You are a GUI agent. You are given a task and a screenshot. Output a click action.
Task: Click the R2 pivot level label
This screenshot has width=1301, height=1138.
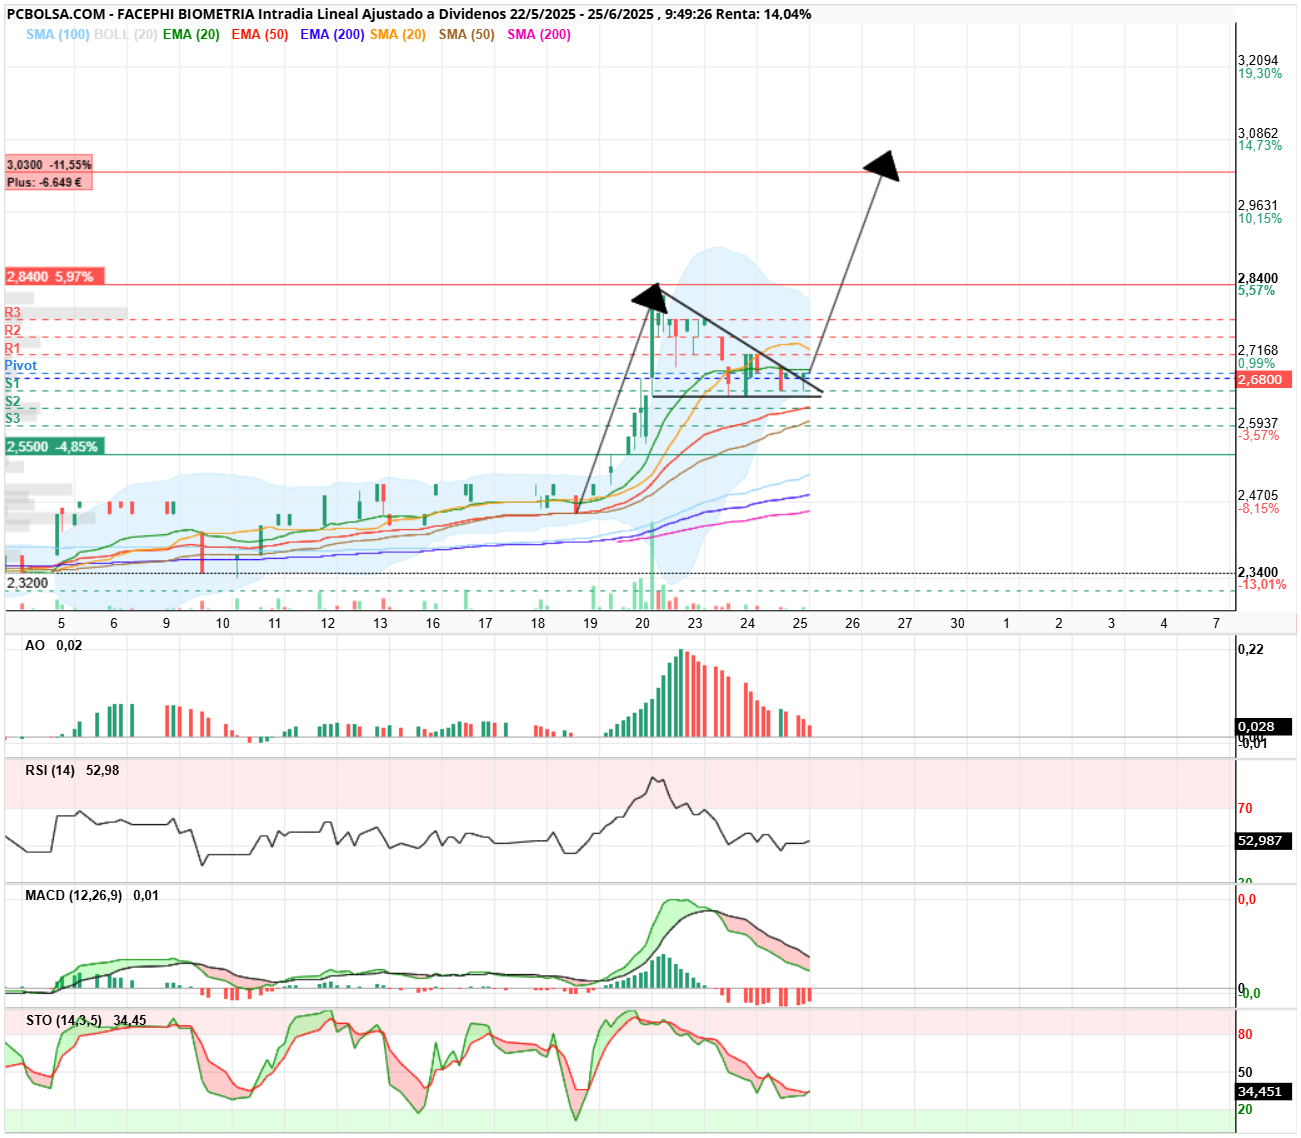click(x=13, y=330)
